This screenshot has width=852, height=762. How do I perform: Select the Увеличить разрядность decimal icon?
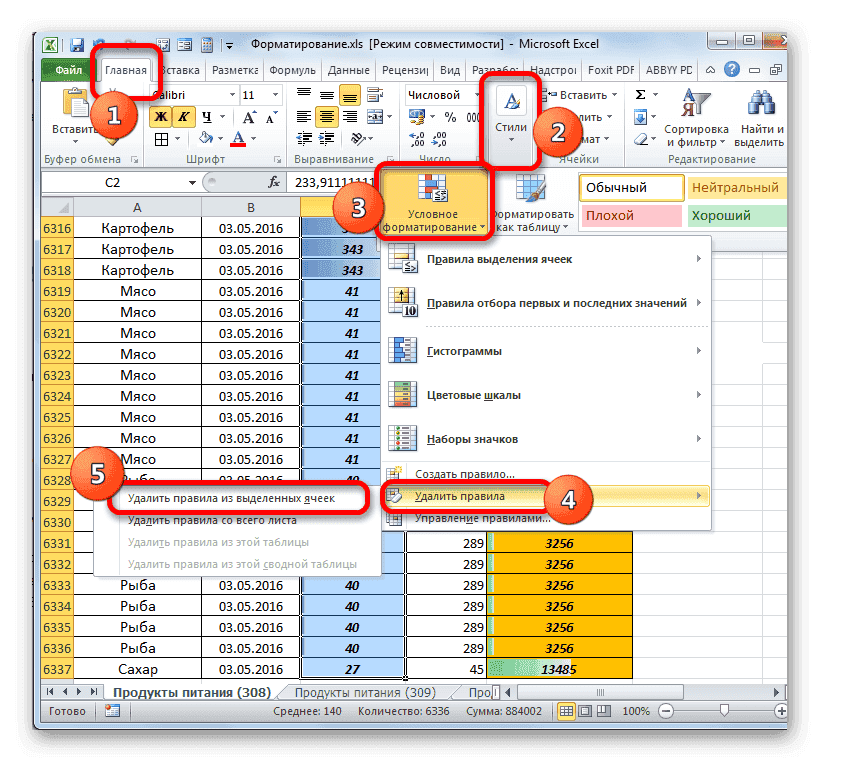417,139
